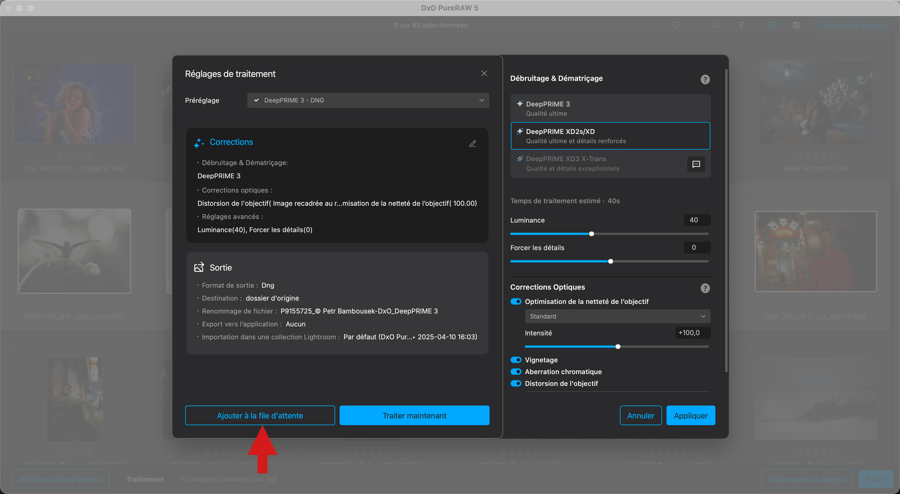The height and width of the screenshot is (494, 900).
Task: Click Traiter avec un aperçu in the main window
Action: pyautogui.click(x=806, y=479)
